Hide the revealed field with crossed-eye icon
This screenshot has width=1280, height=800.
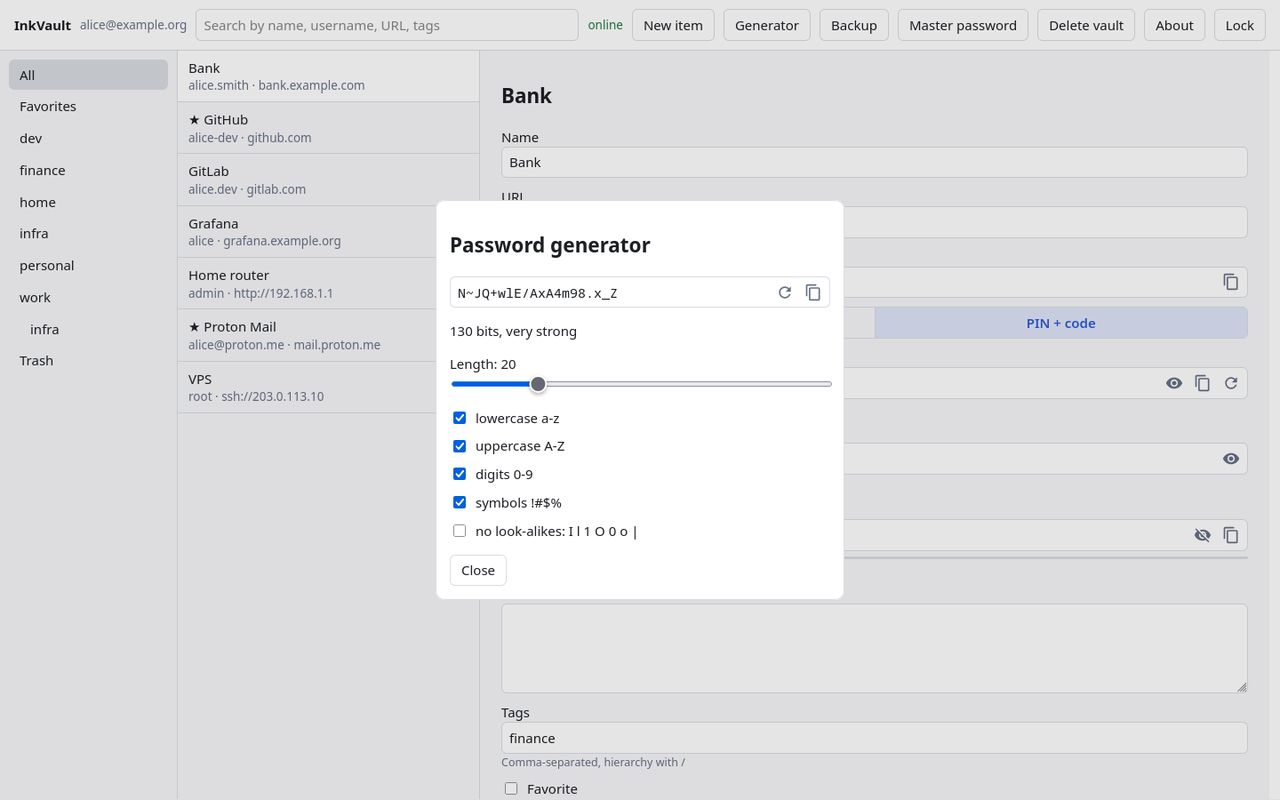click(1203, 535)
